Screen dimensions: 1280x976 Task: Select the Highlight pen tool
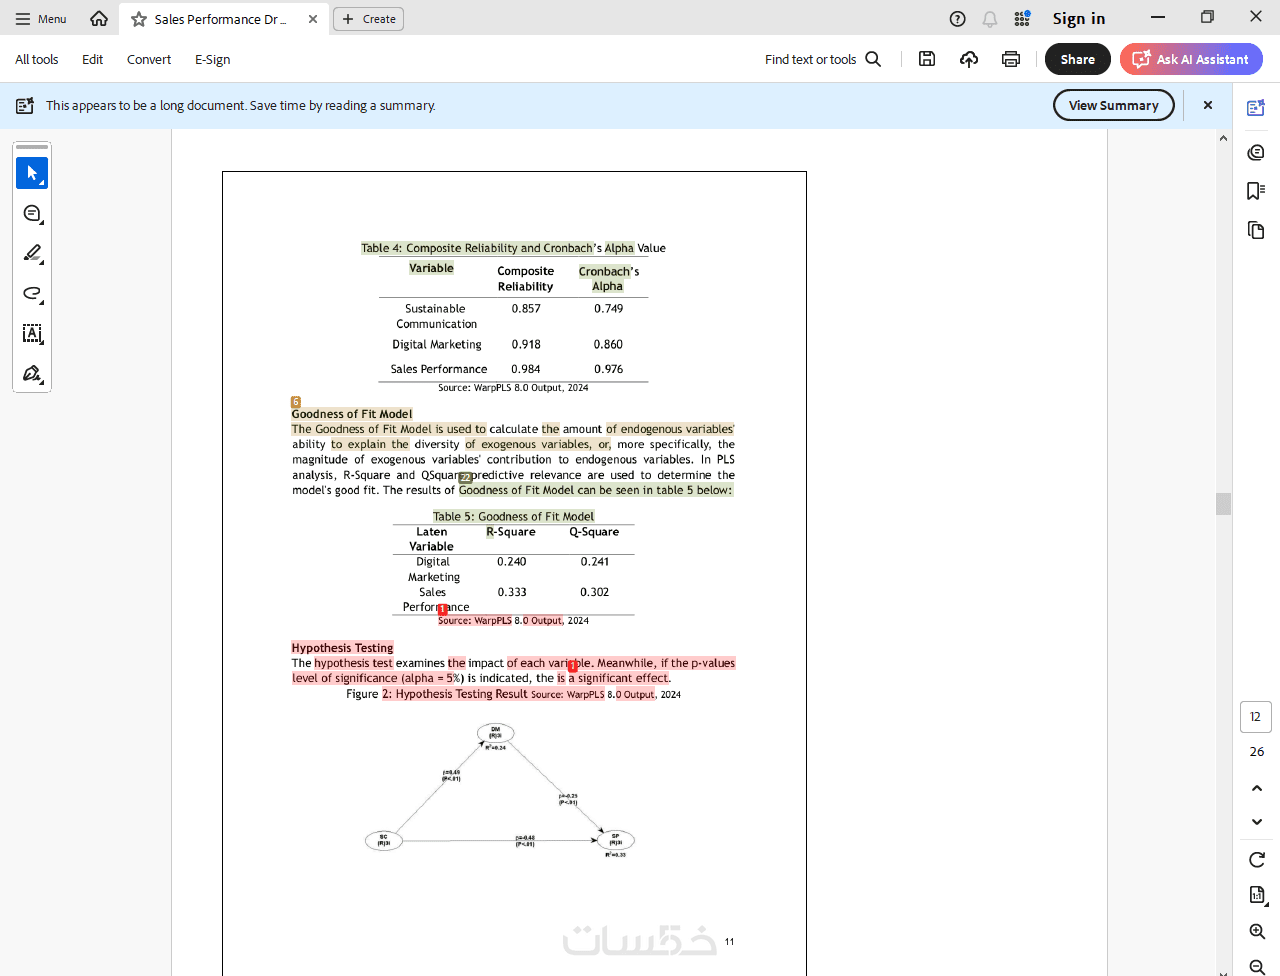pyautogui.click(x=32, y=253)
